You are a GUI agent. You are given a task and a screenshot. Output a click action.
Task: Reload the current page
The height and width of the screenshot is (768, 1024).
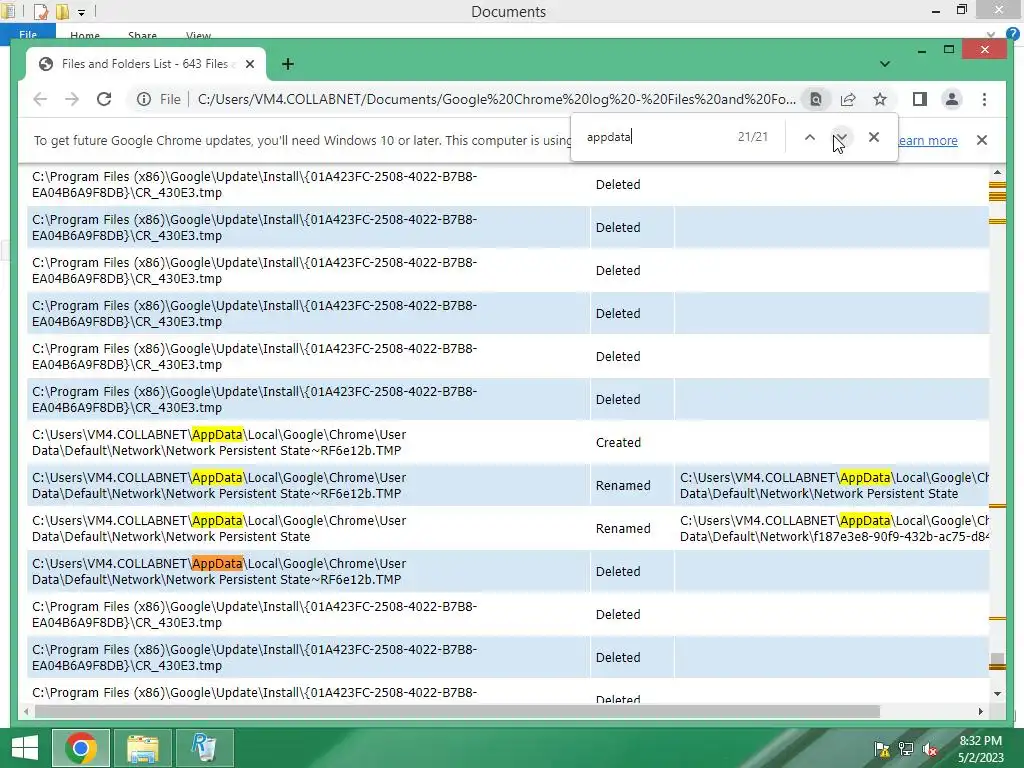click(104, 99)
